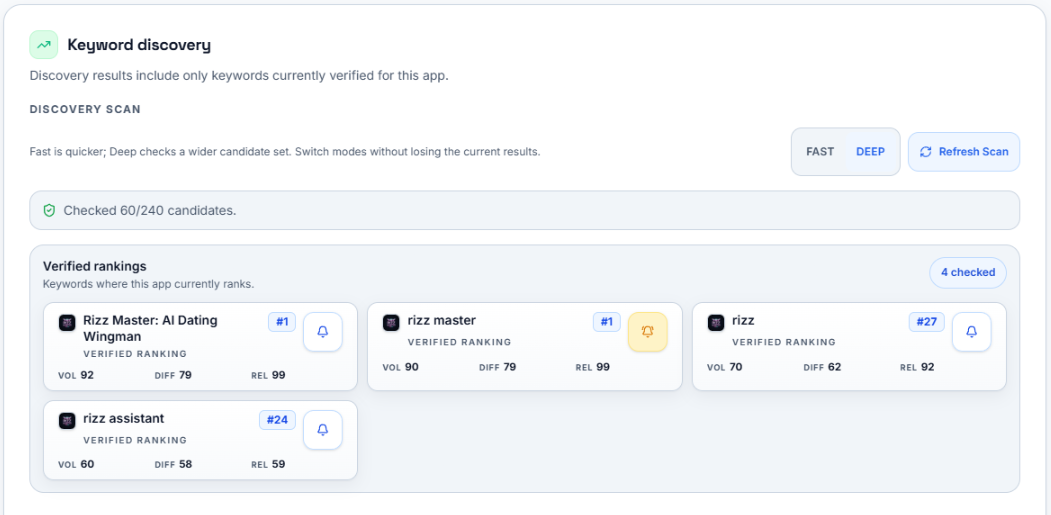Click the #24 rank badge

tap(277, 420)
